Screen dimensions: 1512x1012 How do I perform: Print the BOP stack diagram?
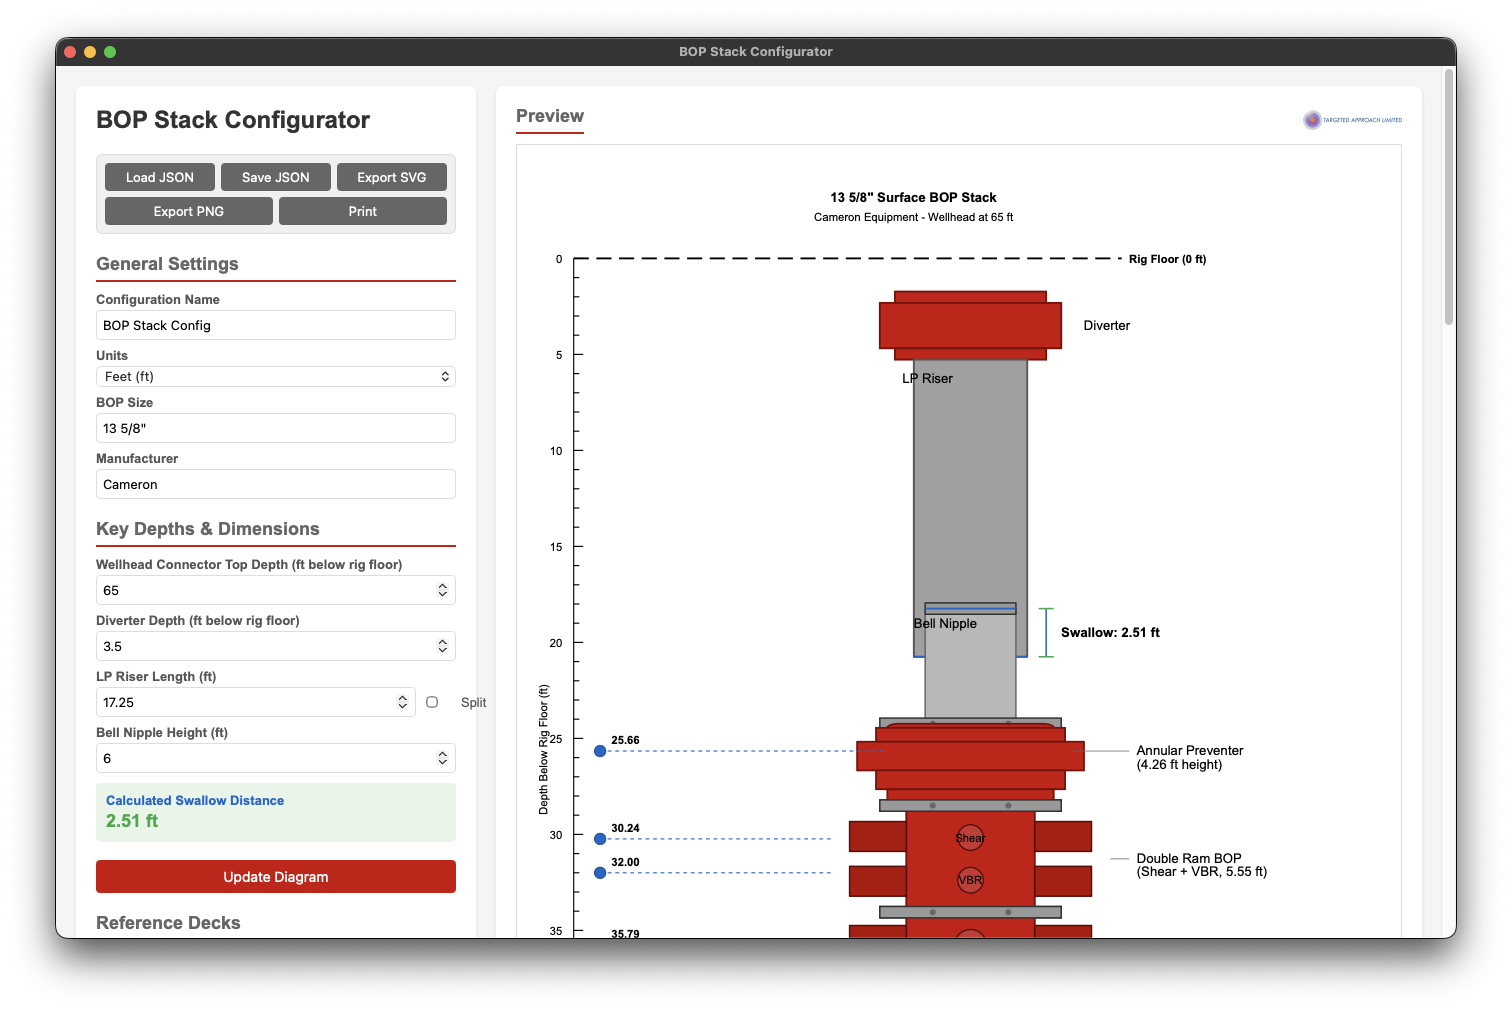point(362,210)
